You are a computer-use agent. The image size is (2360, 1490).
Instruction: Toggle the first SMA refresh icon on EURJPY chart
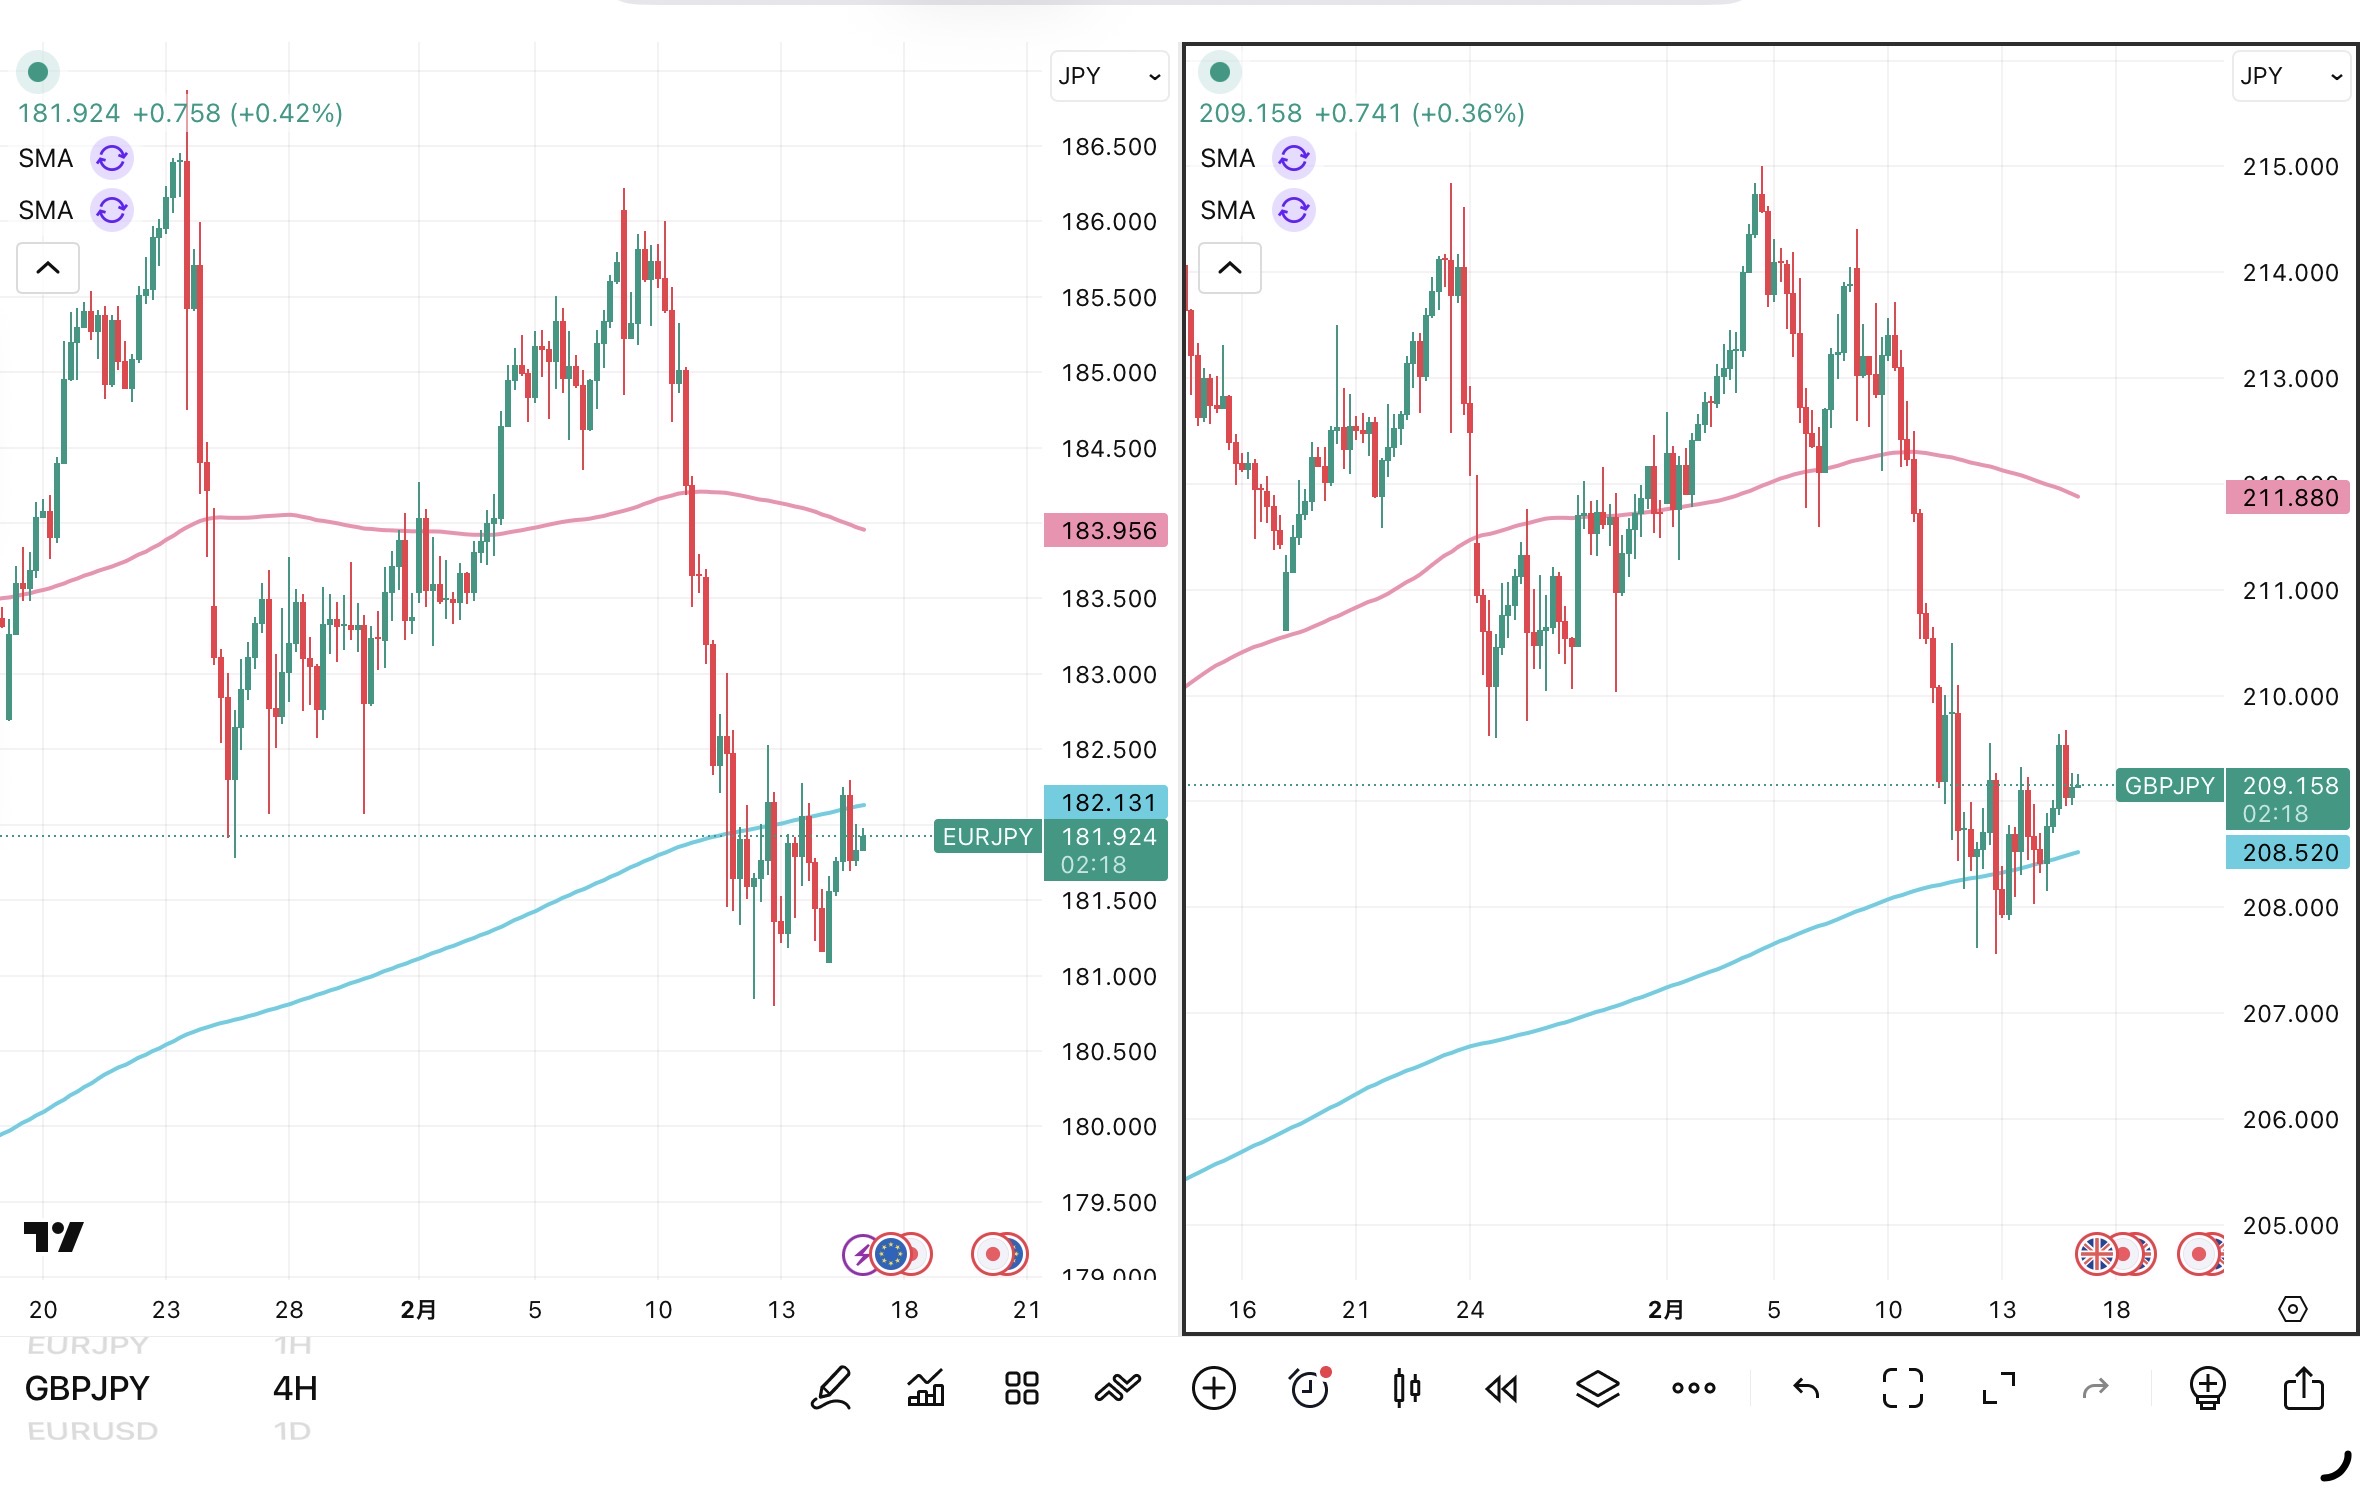112,158
